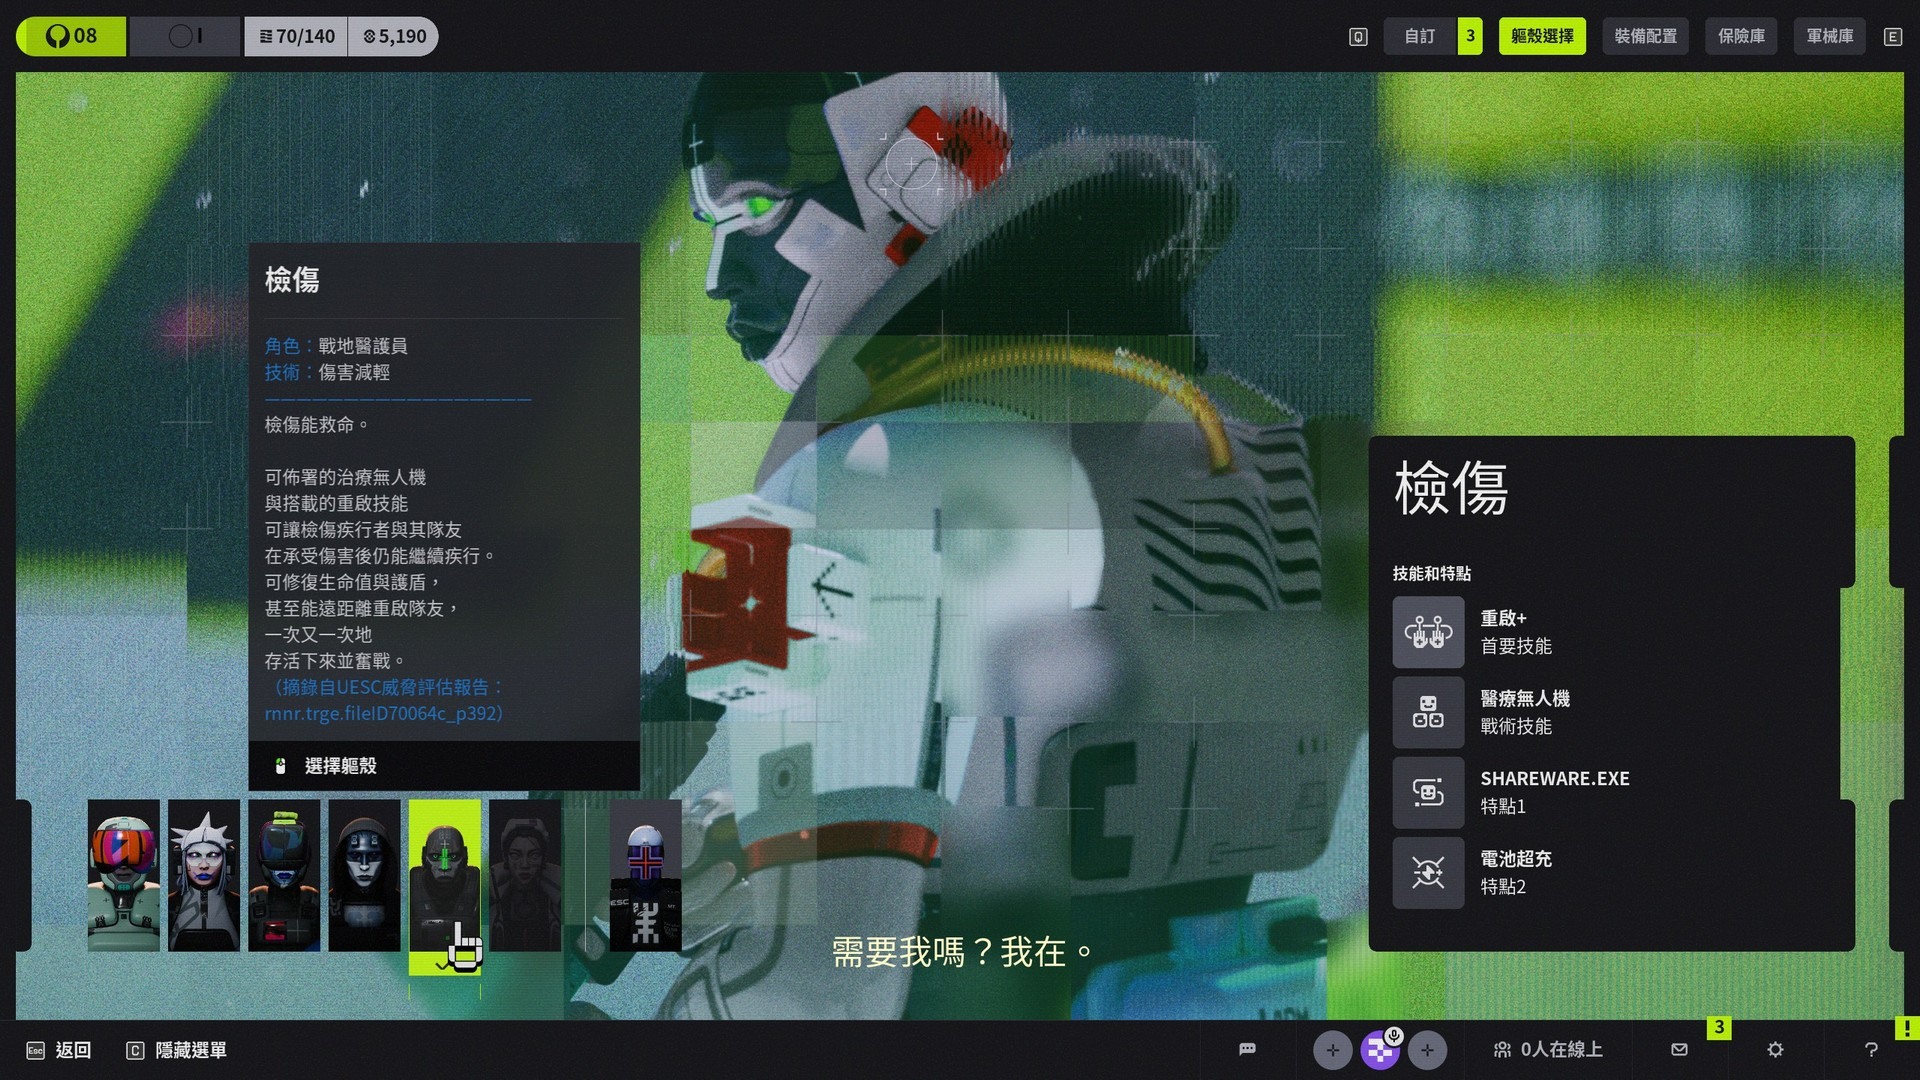The height and width of the screenshot is (1080, 1920).
Task: Click the SHAREWARE.EXE trait icon
Action: [x=1428, y=792]
